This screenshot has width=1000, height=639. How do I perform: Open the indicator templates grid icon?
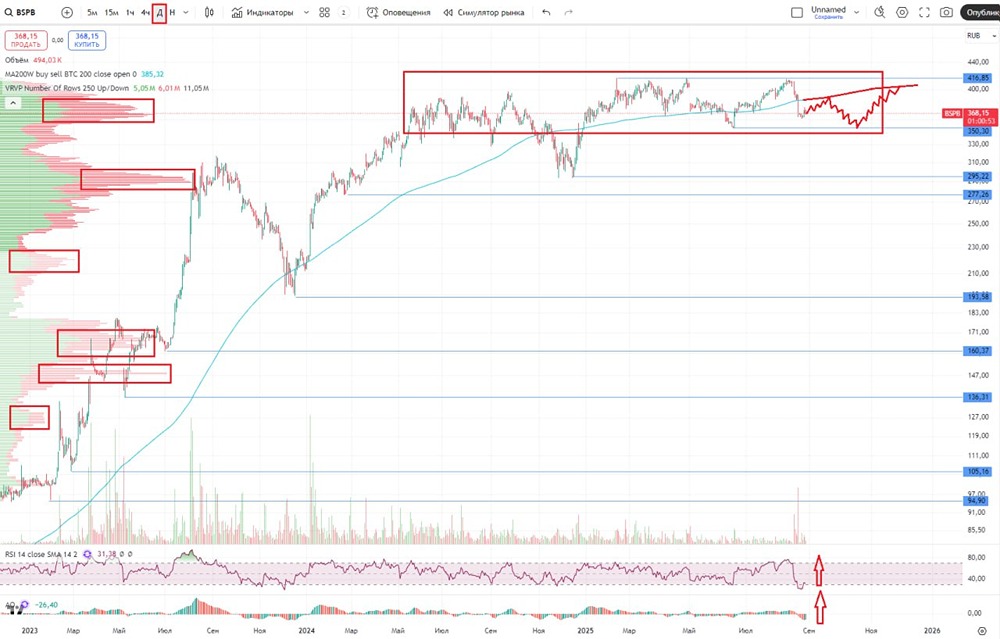[324, 12]
